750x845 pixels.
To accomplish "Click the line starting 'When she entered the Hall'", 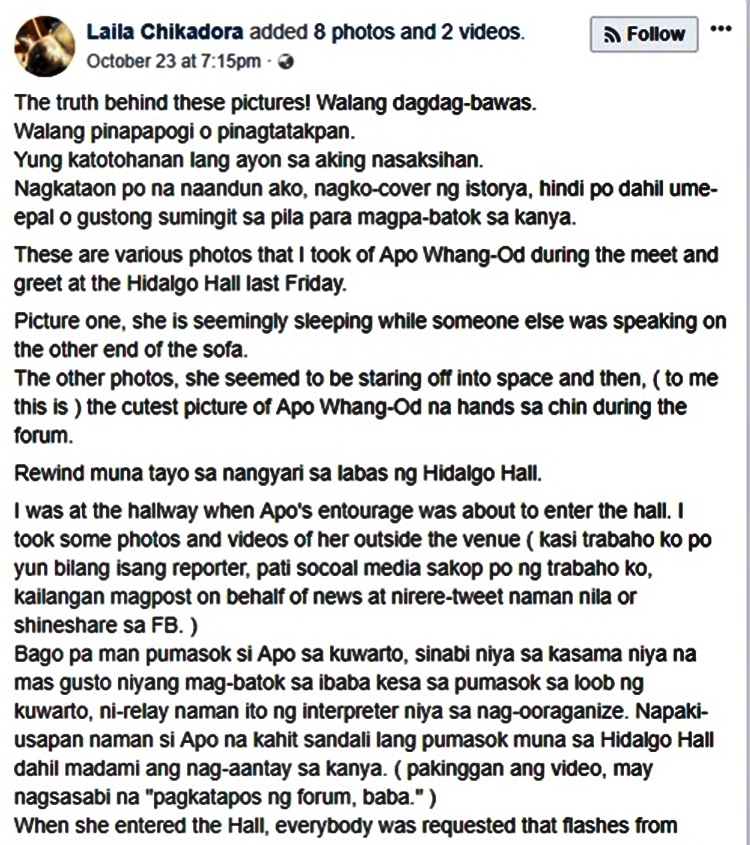I will (345, 825).
